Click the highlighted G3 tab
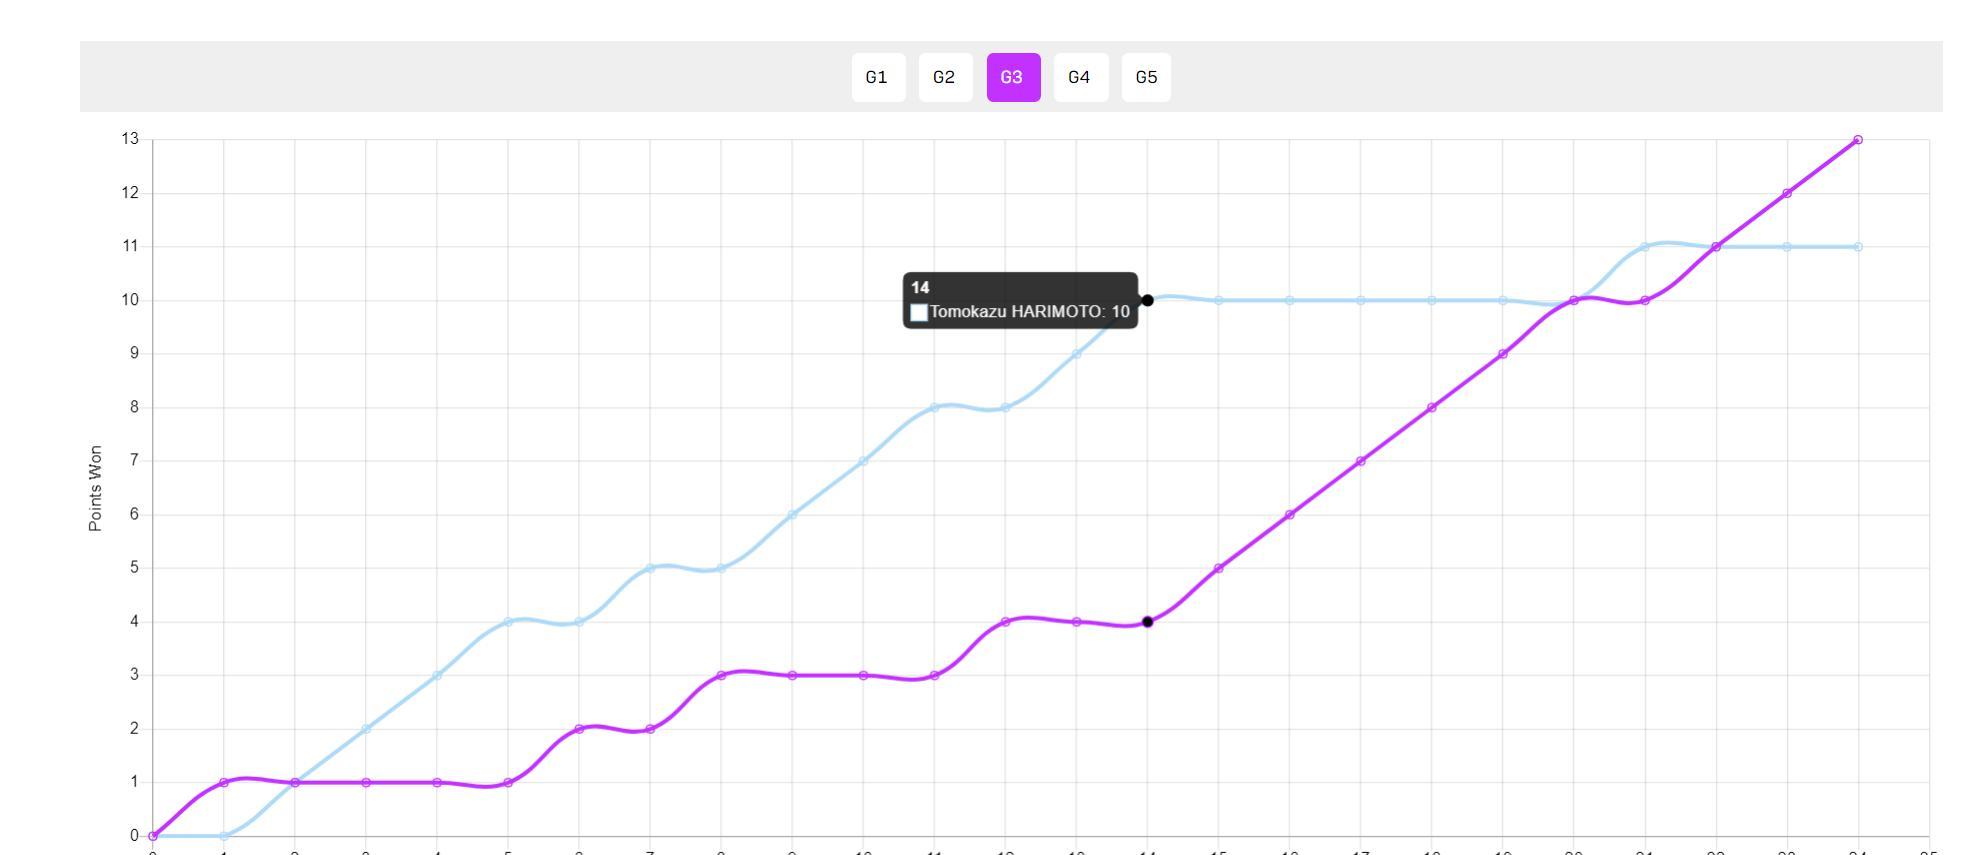Viewport: 1965px width, 855px height. 1012,78
